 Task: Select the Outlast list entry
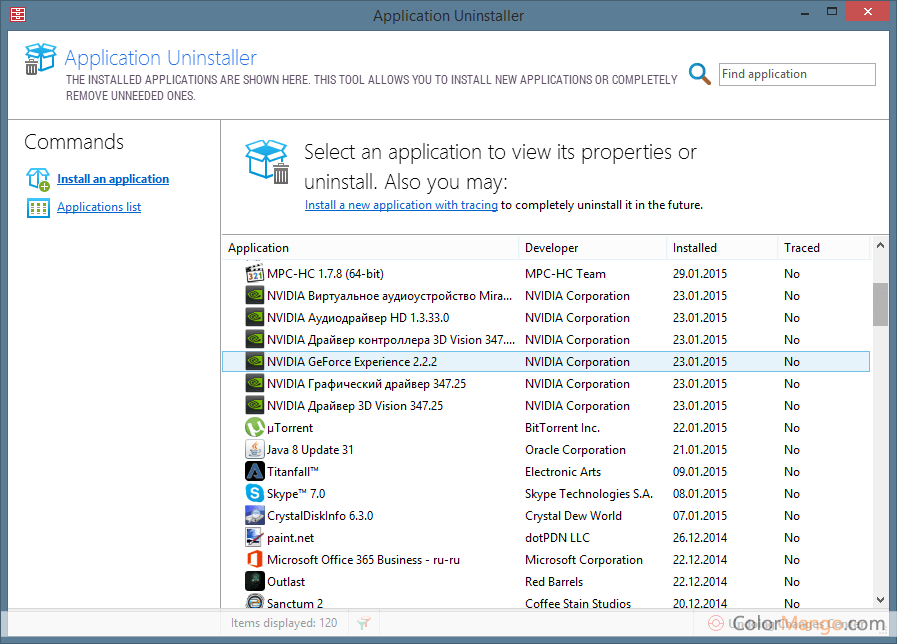coord(546,582)
